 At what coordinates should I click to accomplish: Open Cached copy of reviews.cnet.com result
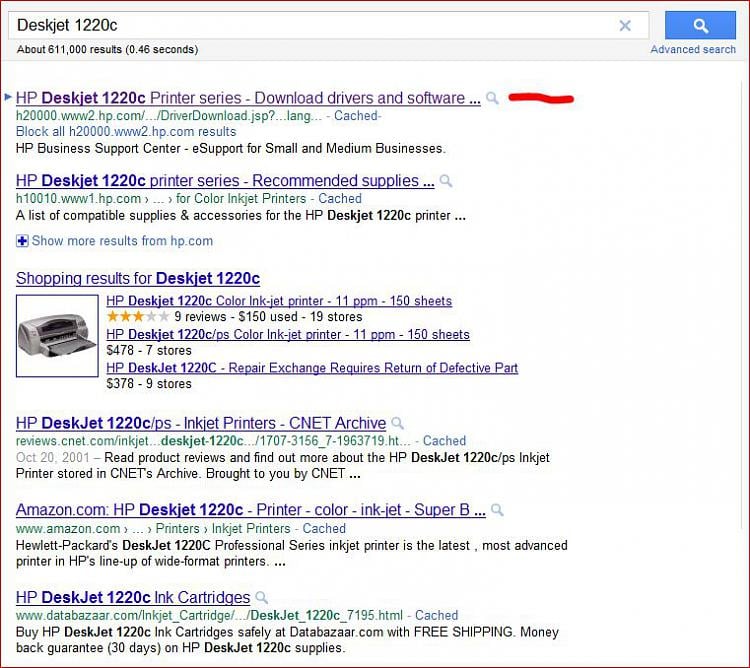click(444, 440)
